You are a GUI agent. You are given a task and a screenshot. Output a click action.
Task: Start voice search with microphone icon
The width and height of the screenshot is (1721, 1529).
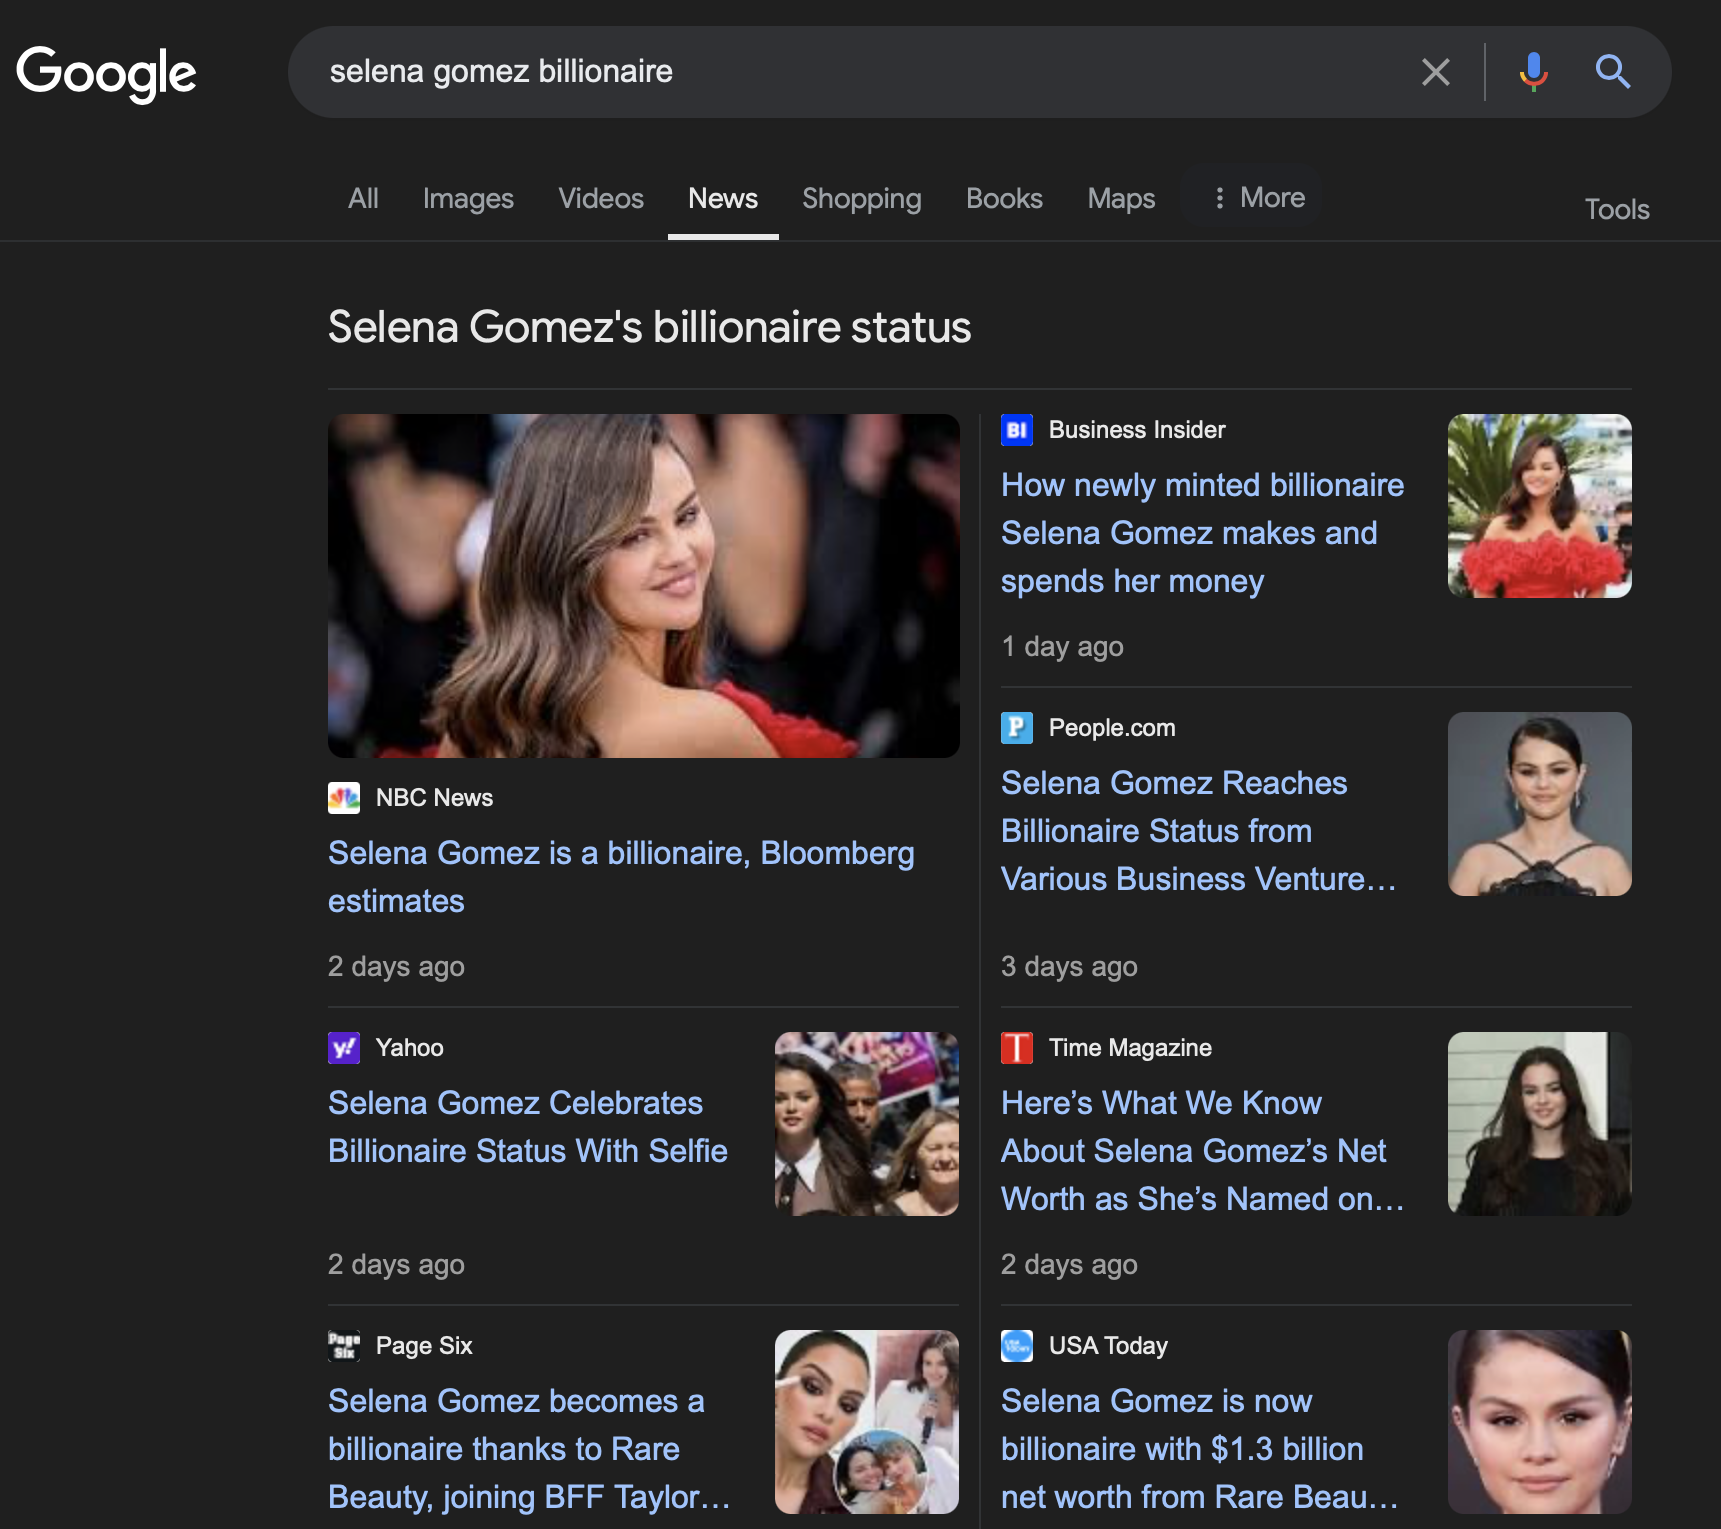tap(1533, 72)
